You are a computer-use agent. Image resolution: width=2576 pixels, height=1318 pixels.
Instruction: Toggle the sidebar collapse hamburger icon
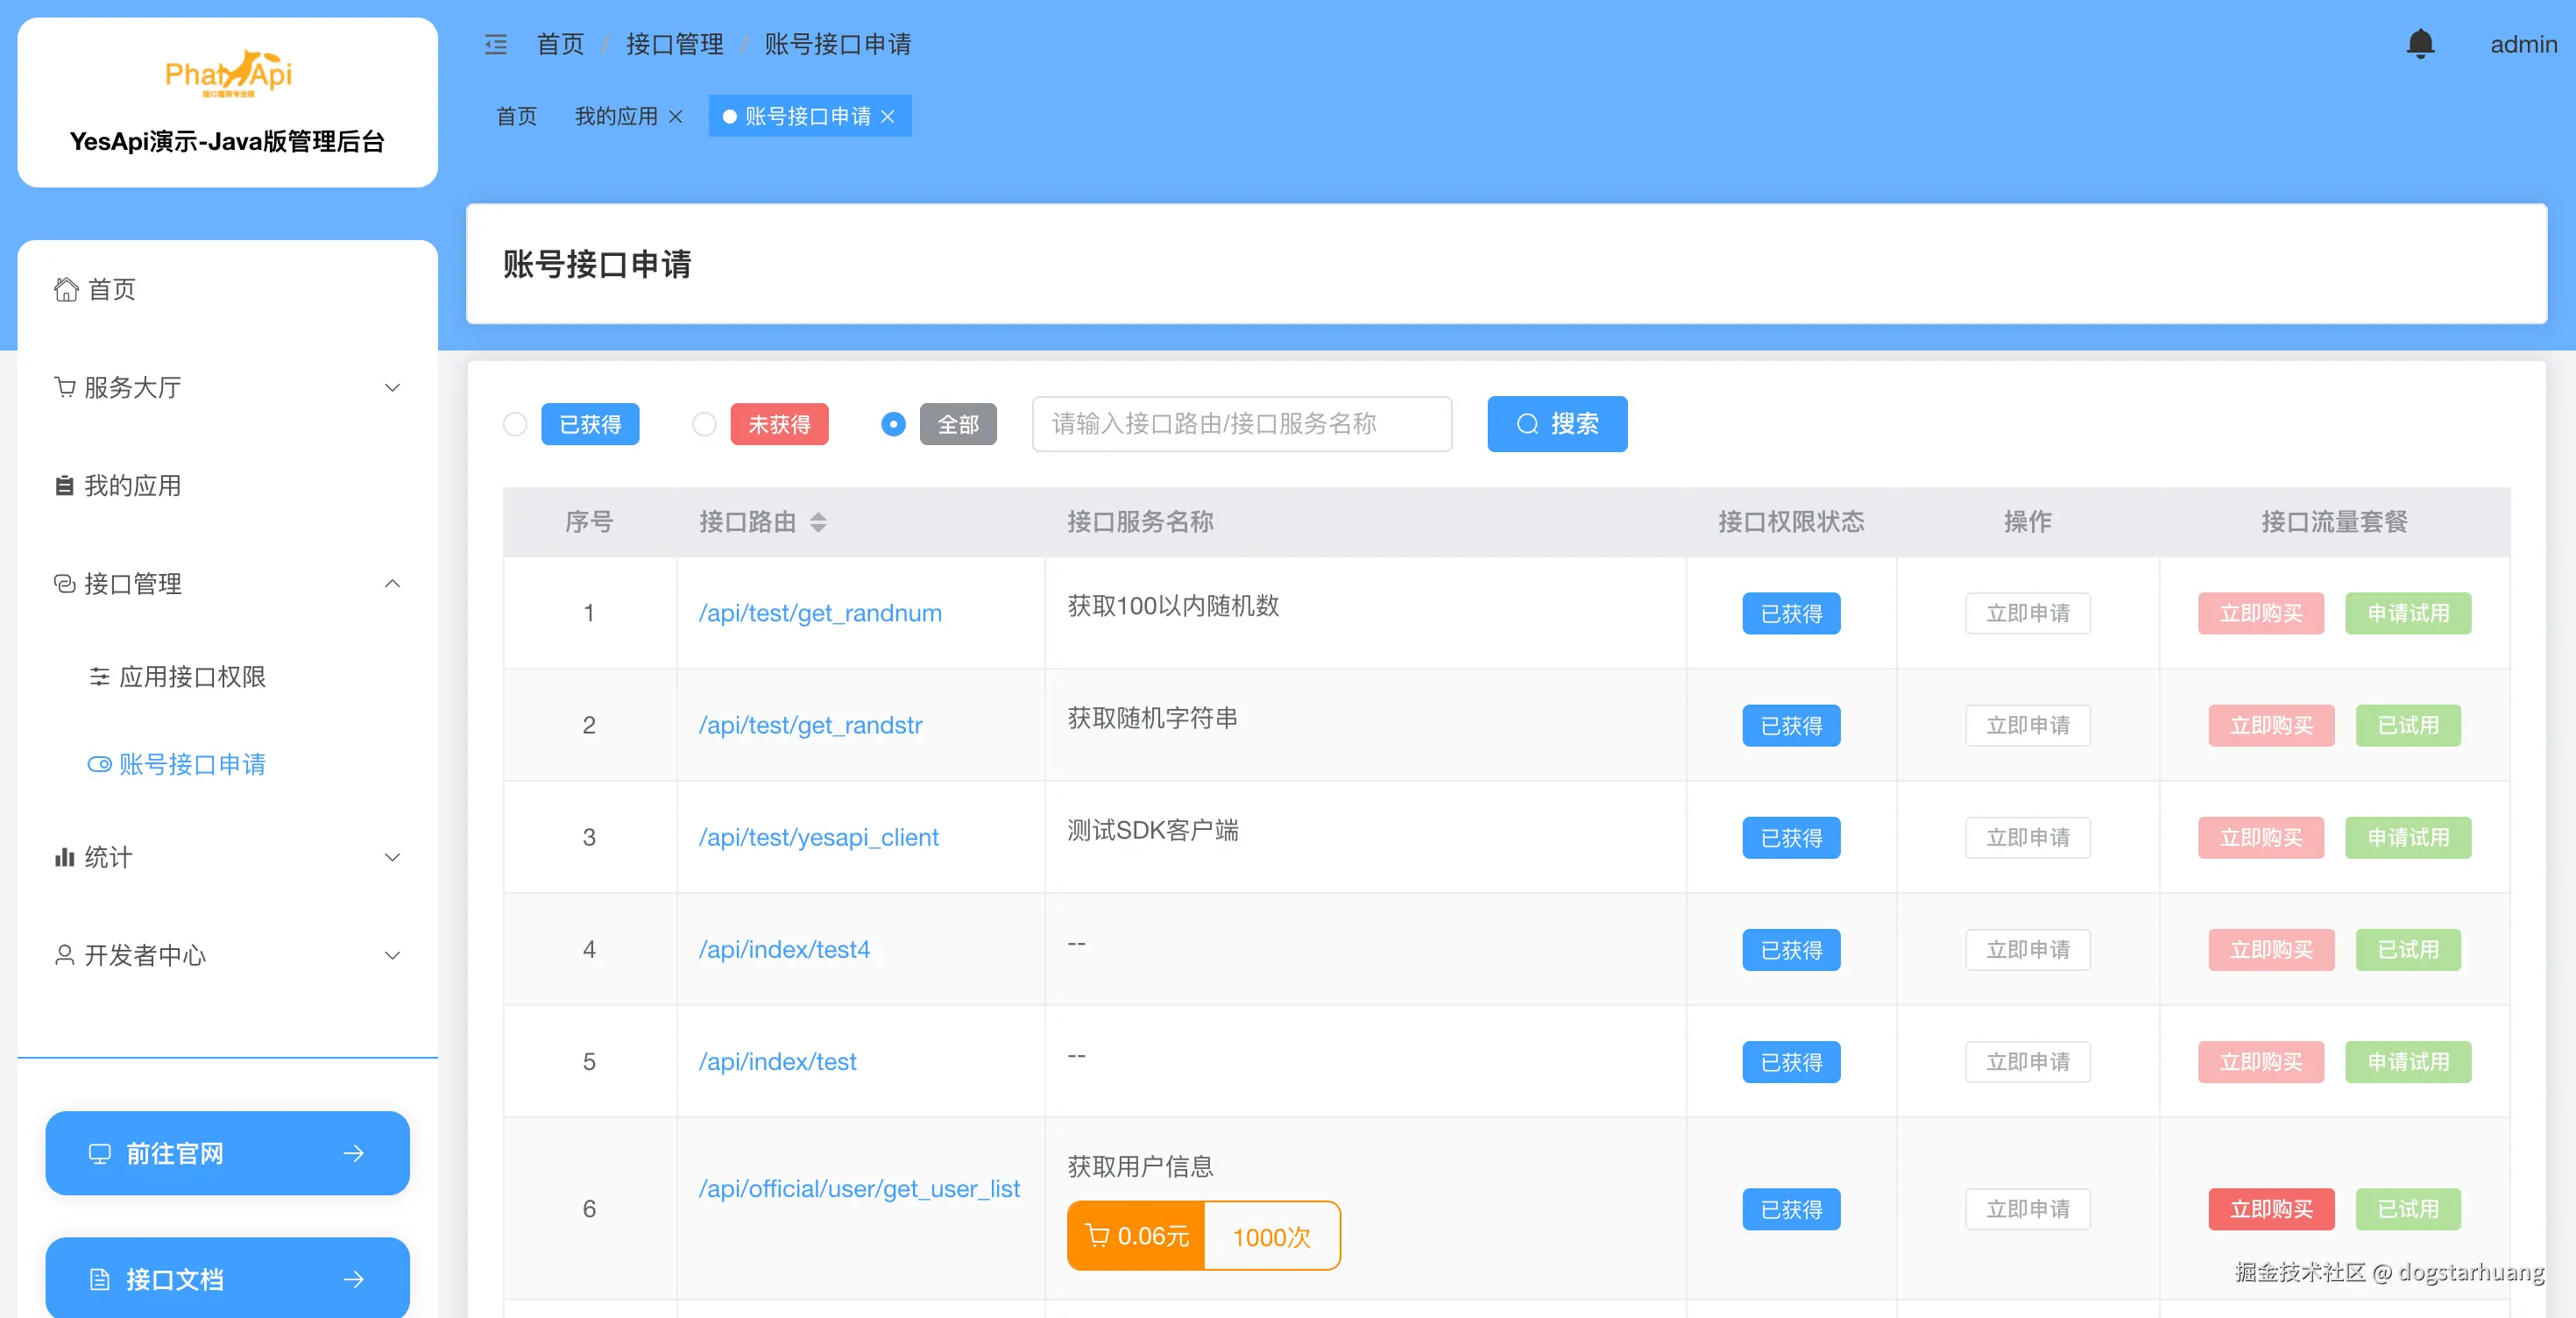(x=496, y=44)
